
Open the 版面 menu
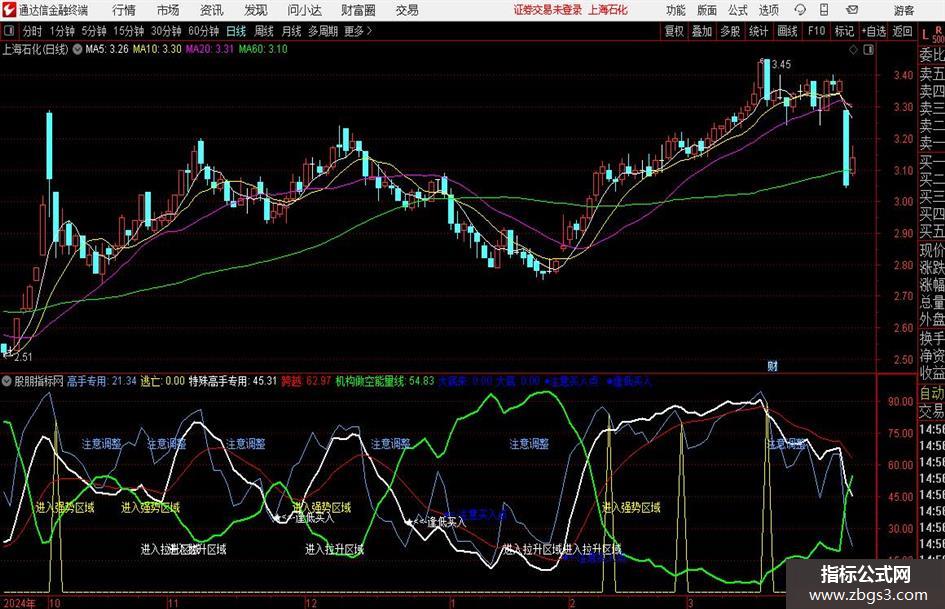point(707,10)
